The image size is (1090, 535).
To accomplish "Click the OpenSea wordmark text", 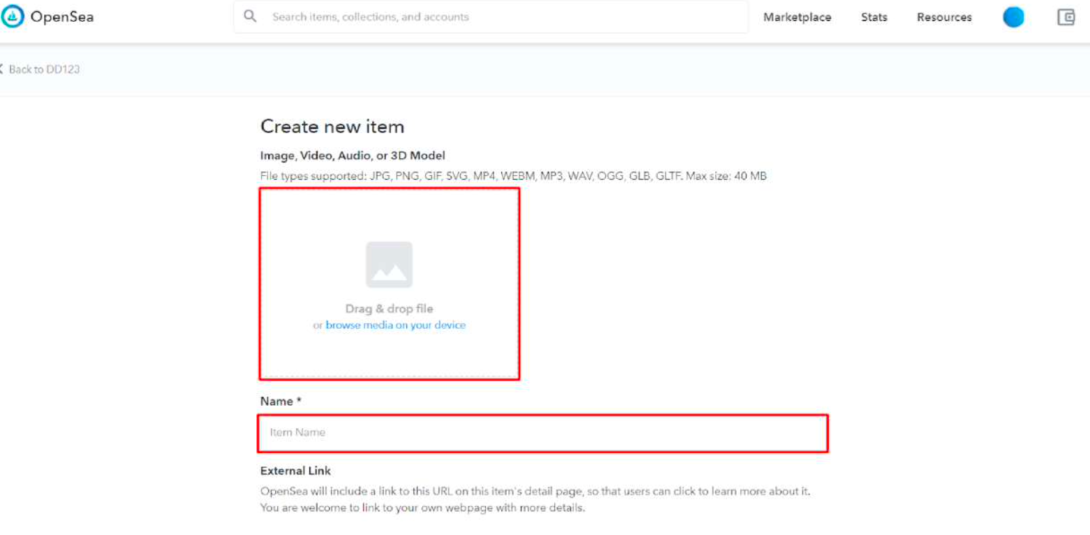I will coord(62,17).
